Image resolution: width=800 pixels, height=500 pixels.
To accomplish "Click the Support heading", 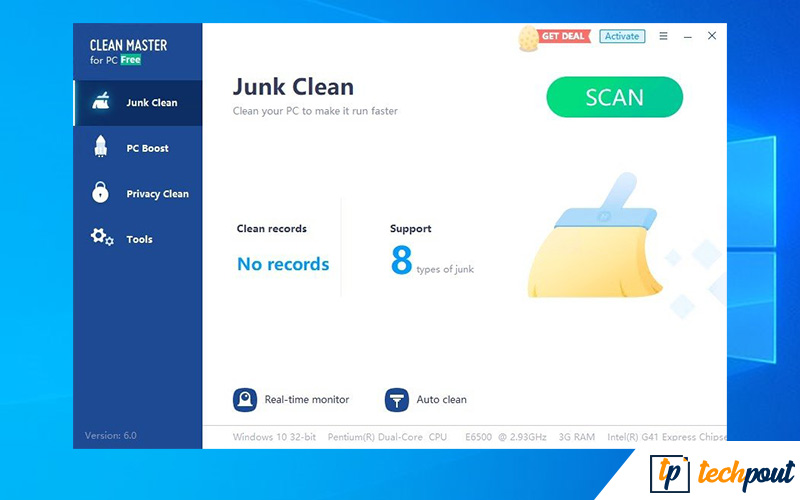I will pyautogui.click(x=410, y=229).
